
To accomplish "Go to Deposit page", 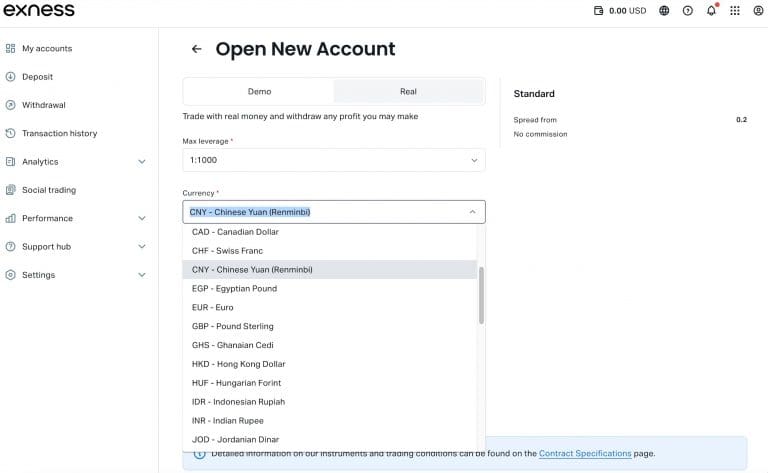I will 37,77.
